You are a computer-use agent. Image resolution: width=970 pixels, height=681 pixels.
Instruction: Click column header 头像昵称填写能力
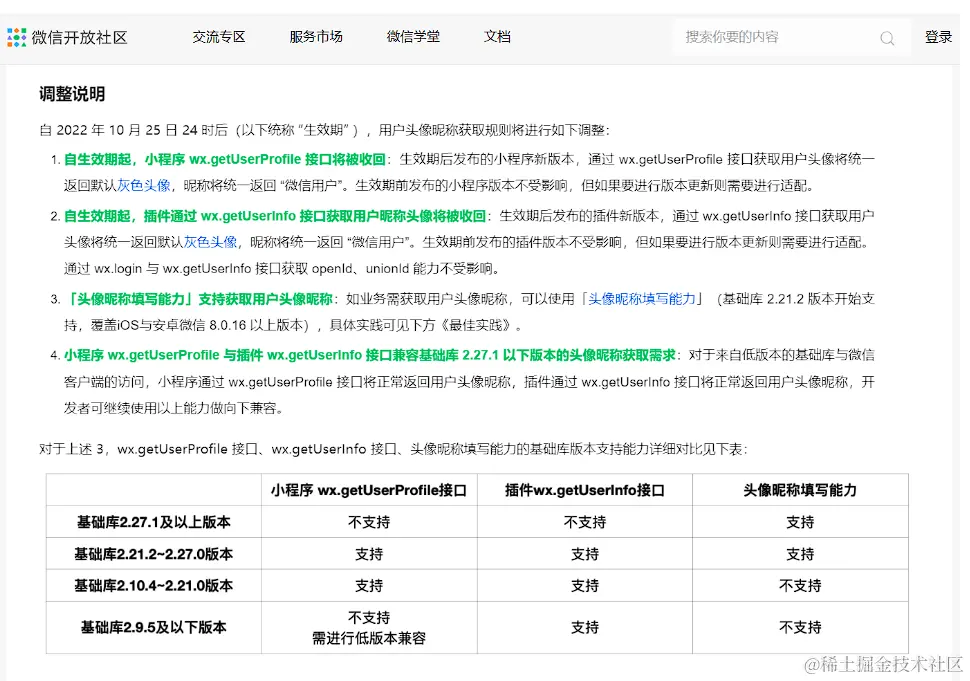coord(800,490)
